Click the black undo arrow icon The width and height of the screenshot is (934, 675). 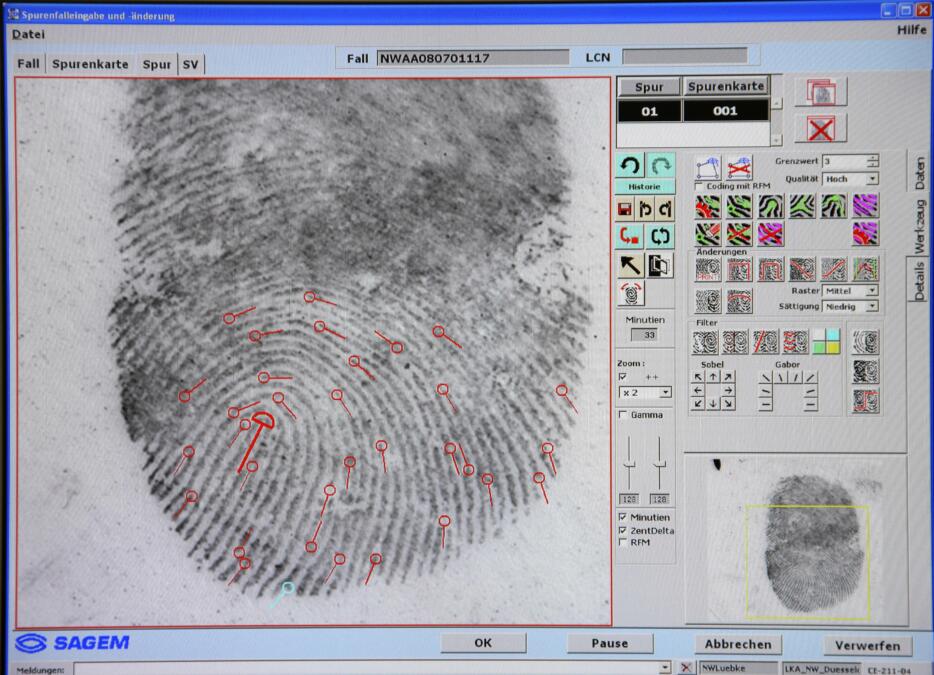[630, 165]
